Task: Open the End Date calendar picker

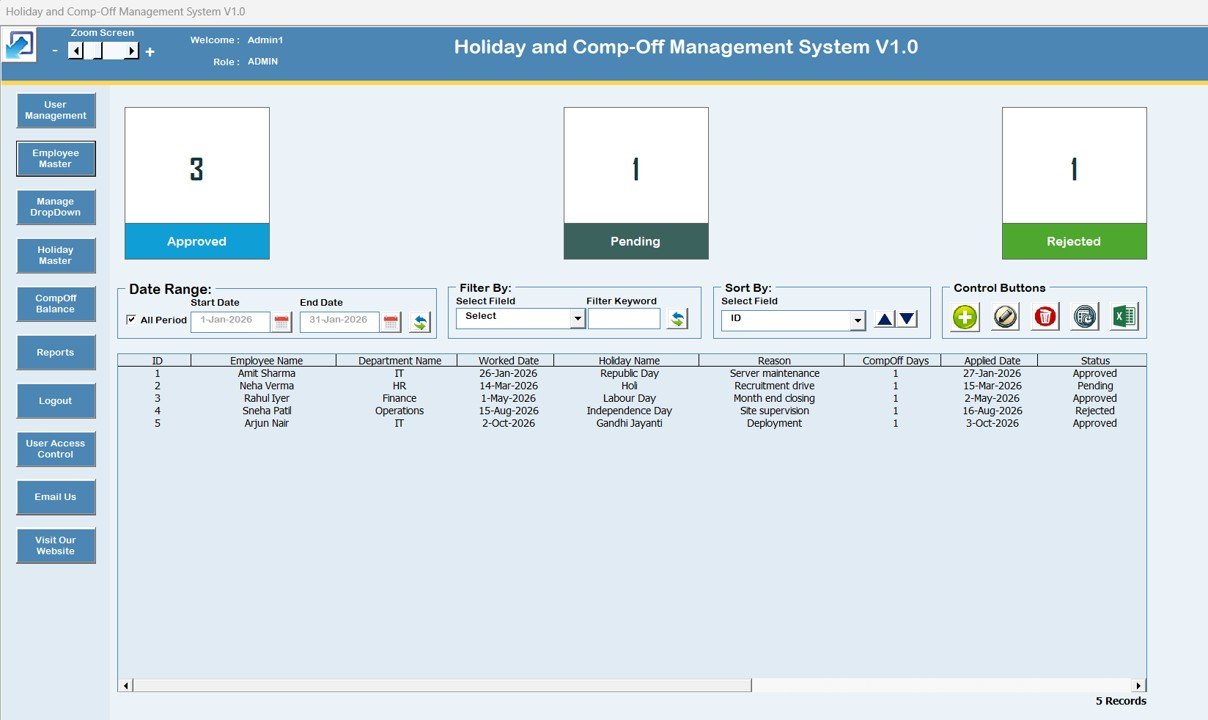Action: [x=391, y=322]
